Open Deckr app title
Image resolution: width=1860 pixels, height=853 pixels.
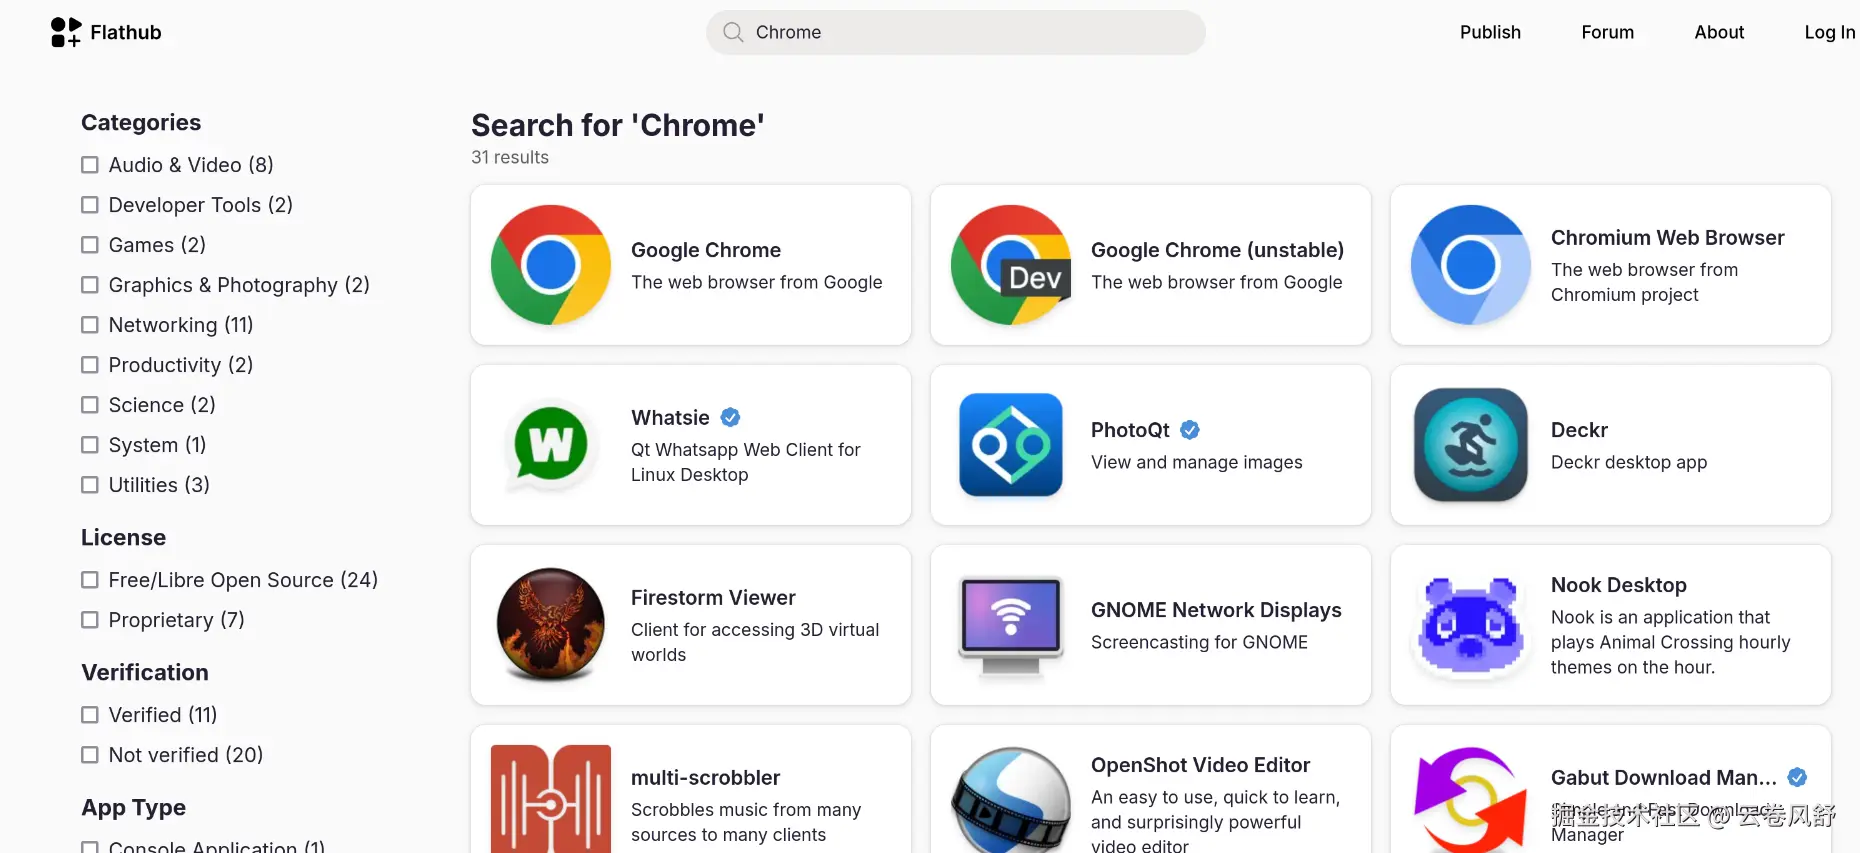coord(1579,430)
